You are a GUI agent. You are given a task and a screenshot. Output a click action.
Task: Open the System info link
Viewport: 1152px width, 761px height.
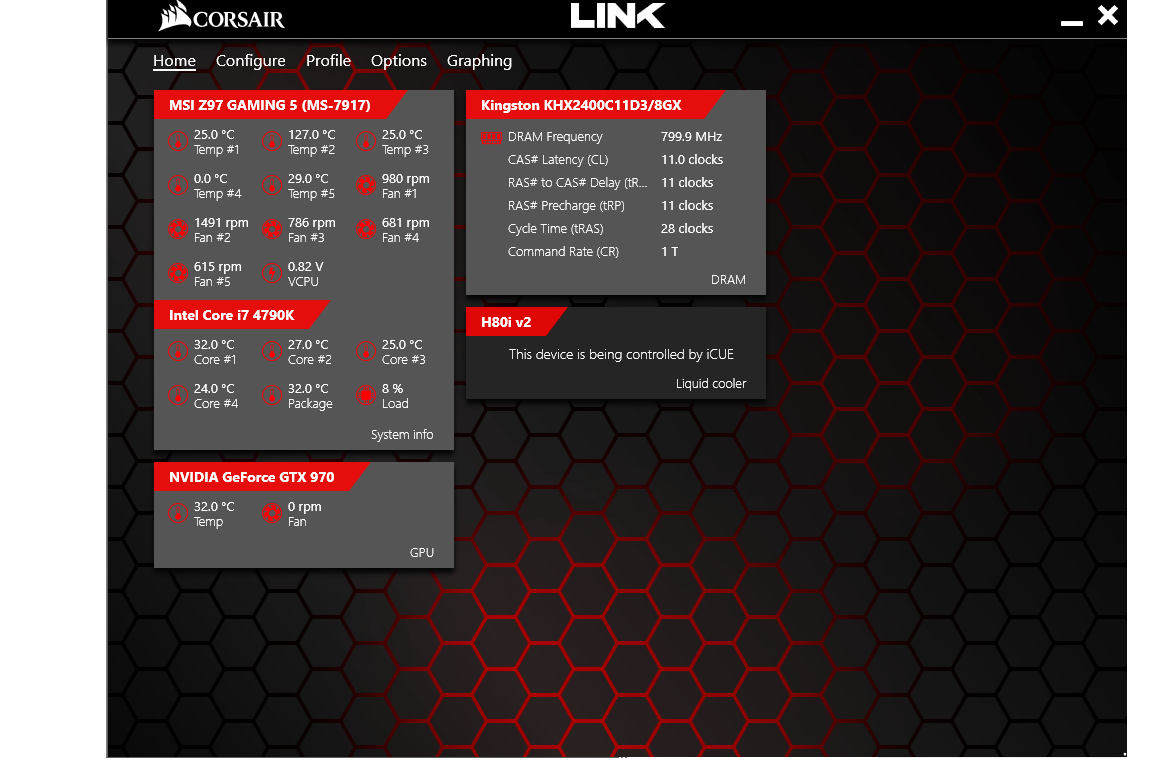402,435
